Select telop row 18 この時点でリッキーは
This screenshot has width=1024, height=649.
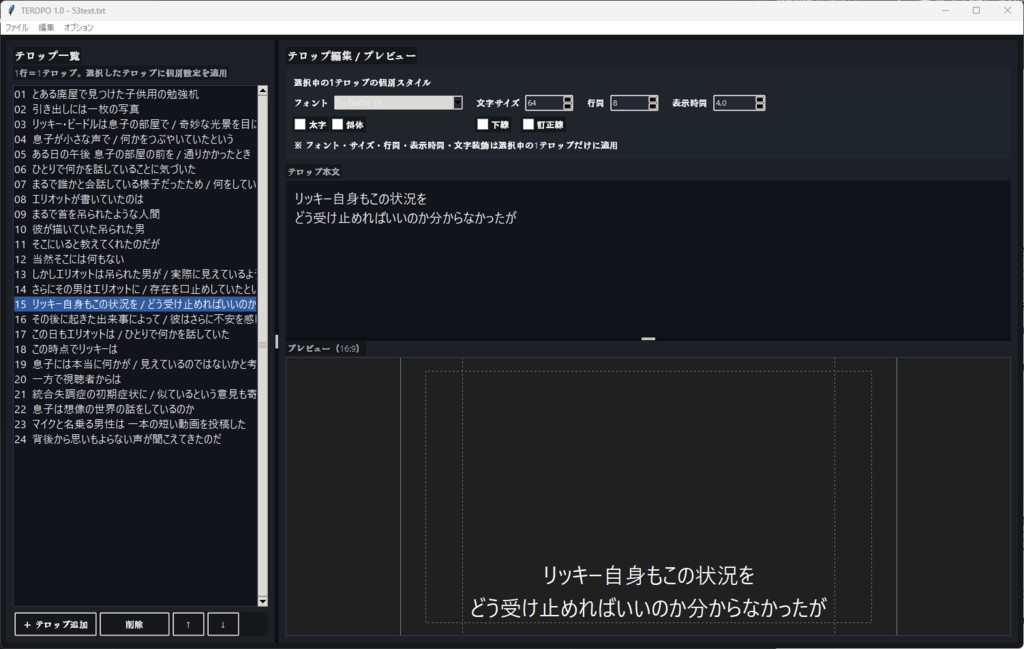pyautogui.click(x=135, y=349)
